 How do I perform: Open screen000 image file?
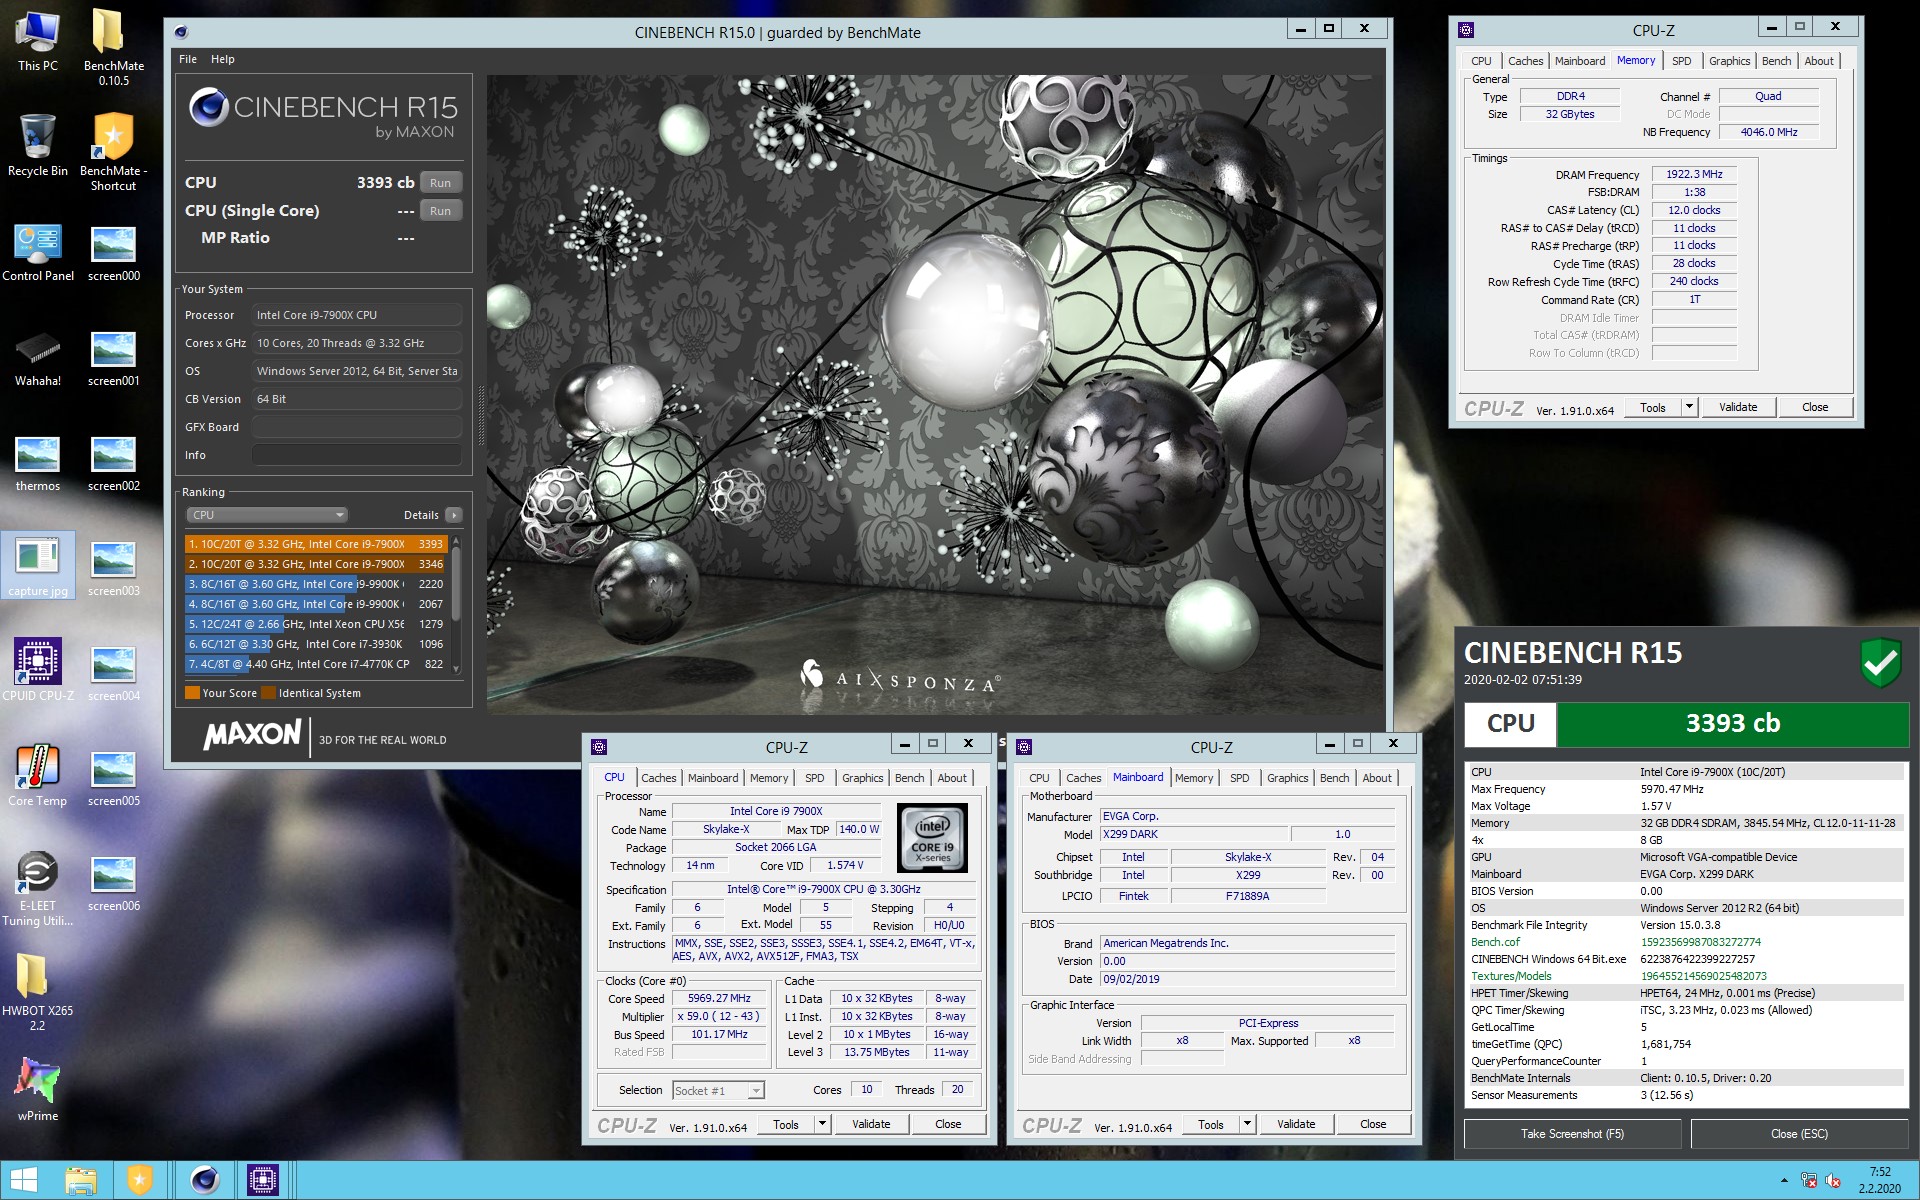113,252
